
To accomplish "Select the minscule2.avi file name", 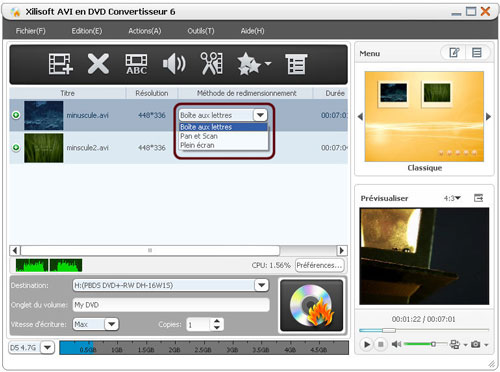I will [x=87, y=148].
